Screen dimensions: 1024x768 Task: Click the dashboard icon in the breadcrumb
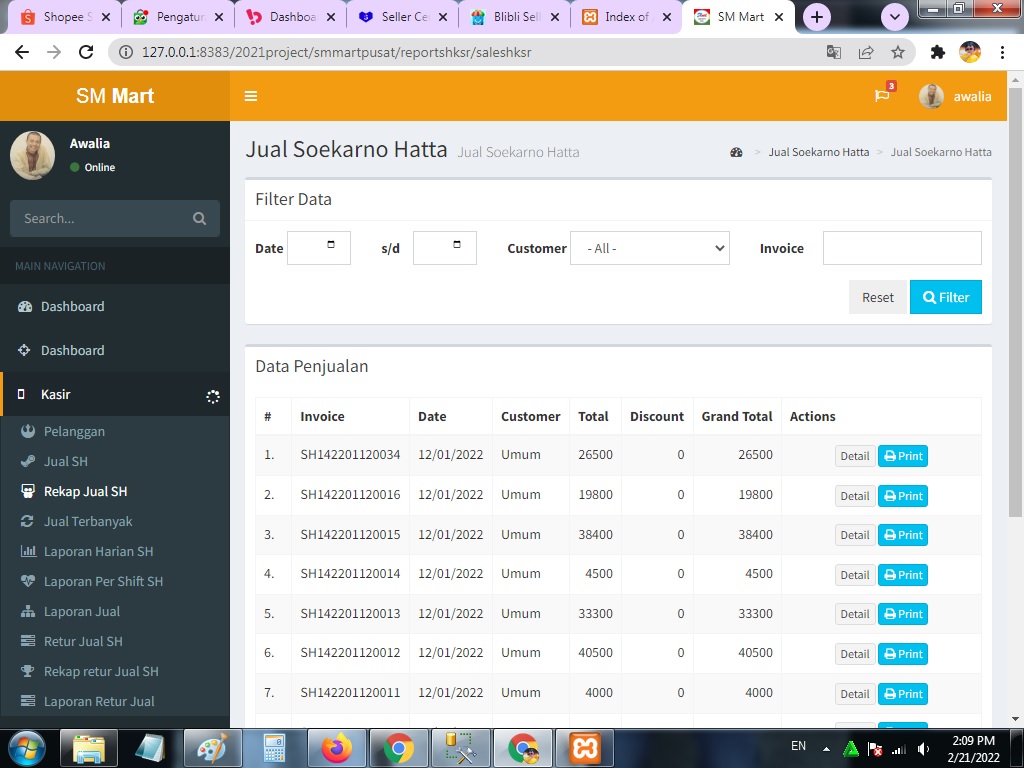point(736,152)
